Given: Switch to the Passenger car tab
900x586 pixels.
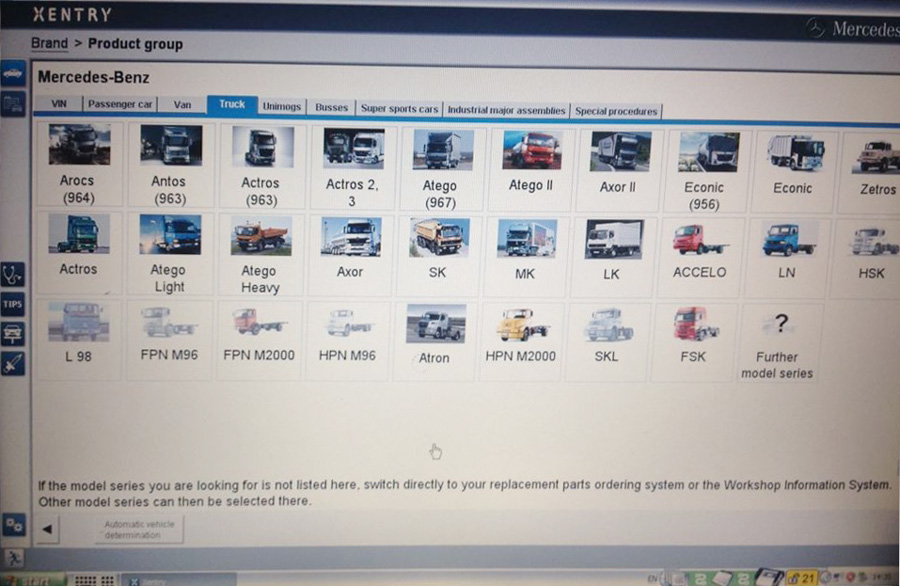Looking at the screenshot, I should coord(119,105).
